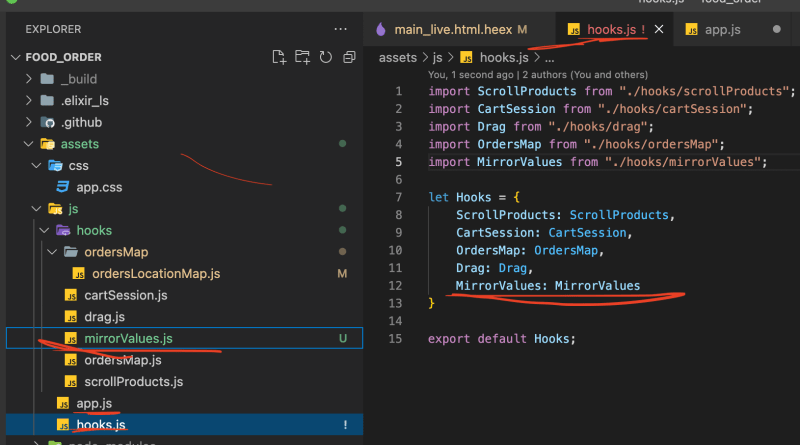Click the M status badge on ordersLocationMap.js
This screenshot has height=445, width=800.
click(342, 274)
